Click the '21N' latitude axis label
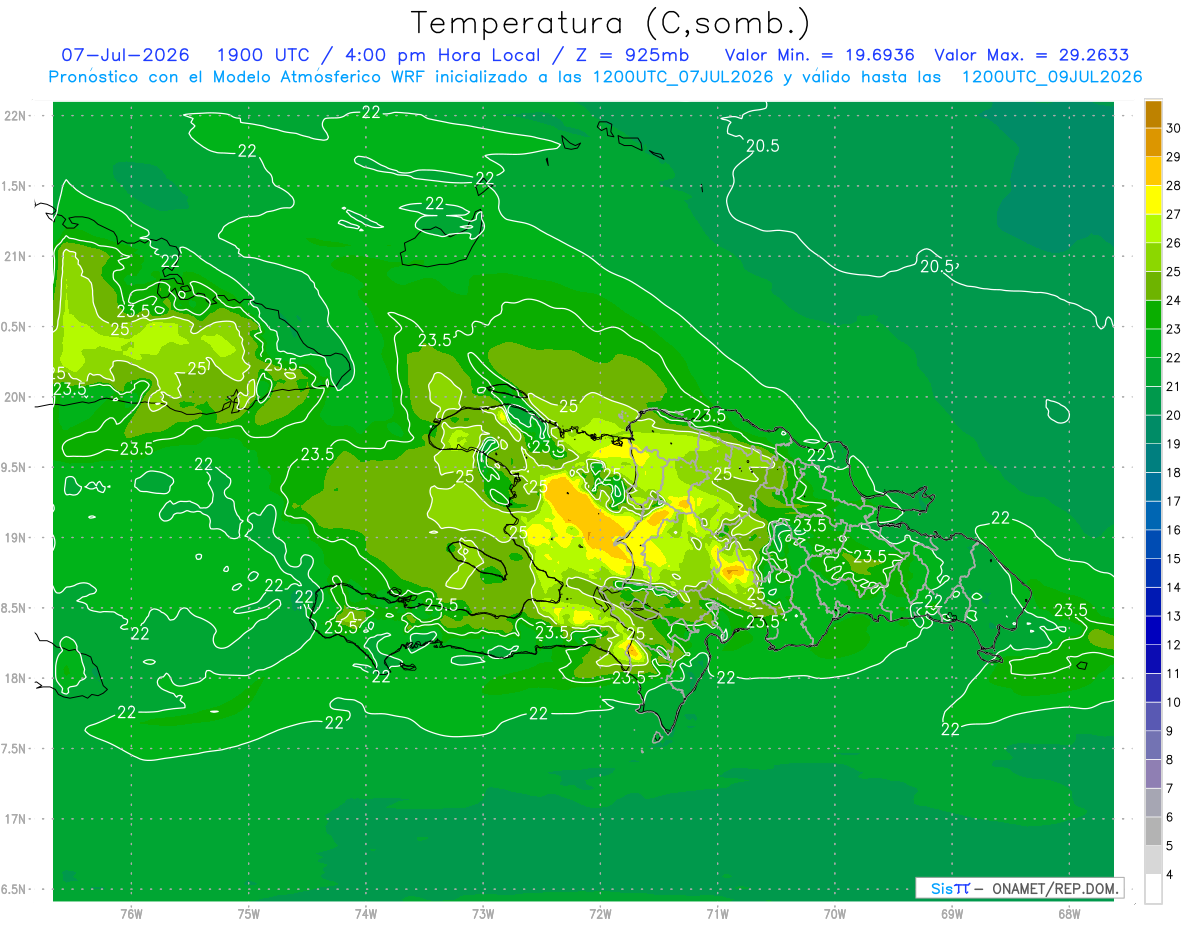The width and height of the screenshot is (1200, 927). 16,256
